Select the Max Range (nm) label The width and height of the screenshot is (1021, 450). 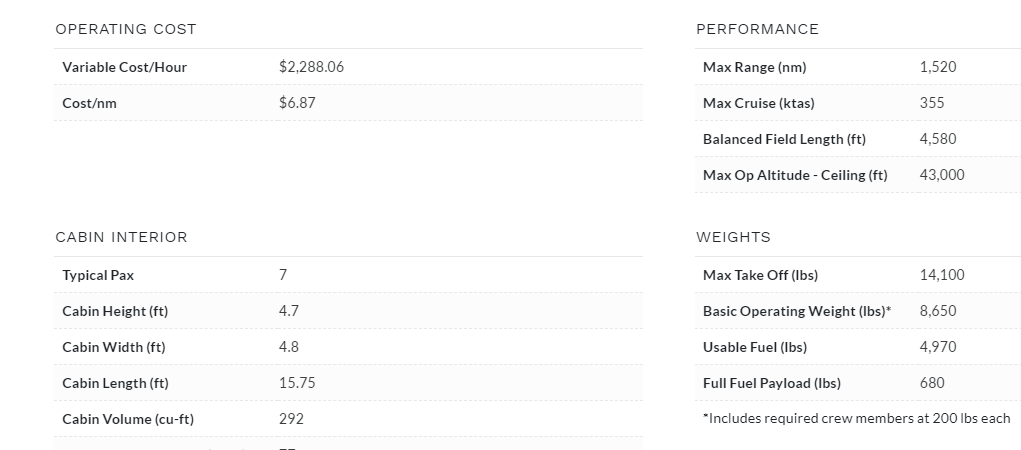(x=754, y=67)
